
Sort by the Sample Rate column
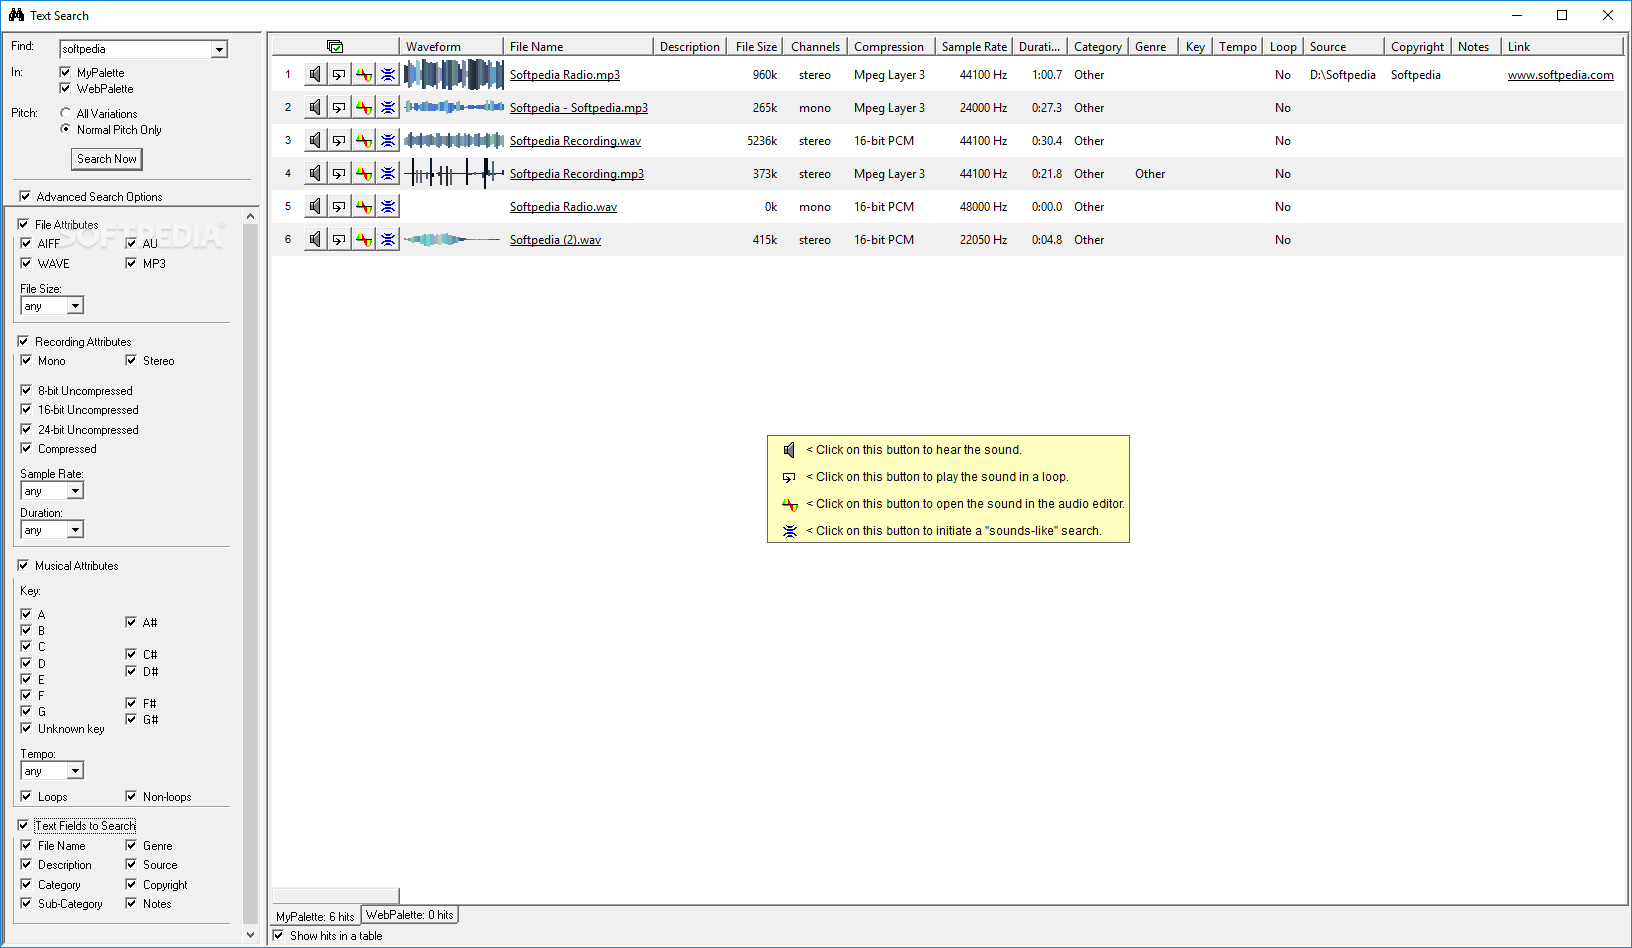point(974,46)
